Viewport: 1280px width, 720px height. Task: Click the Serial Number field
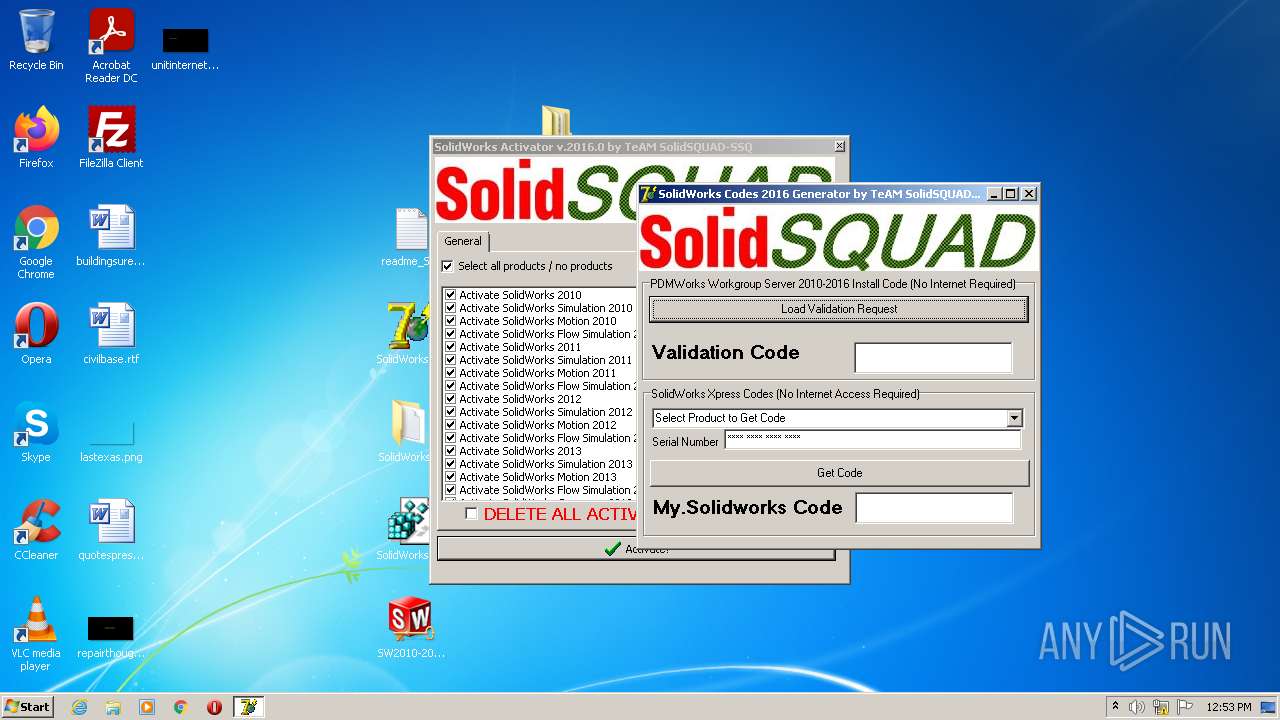(872, 440)
